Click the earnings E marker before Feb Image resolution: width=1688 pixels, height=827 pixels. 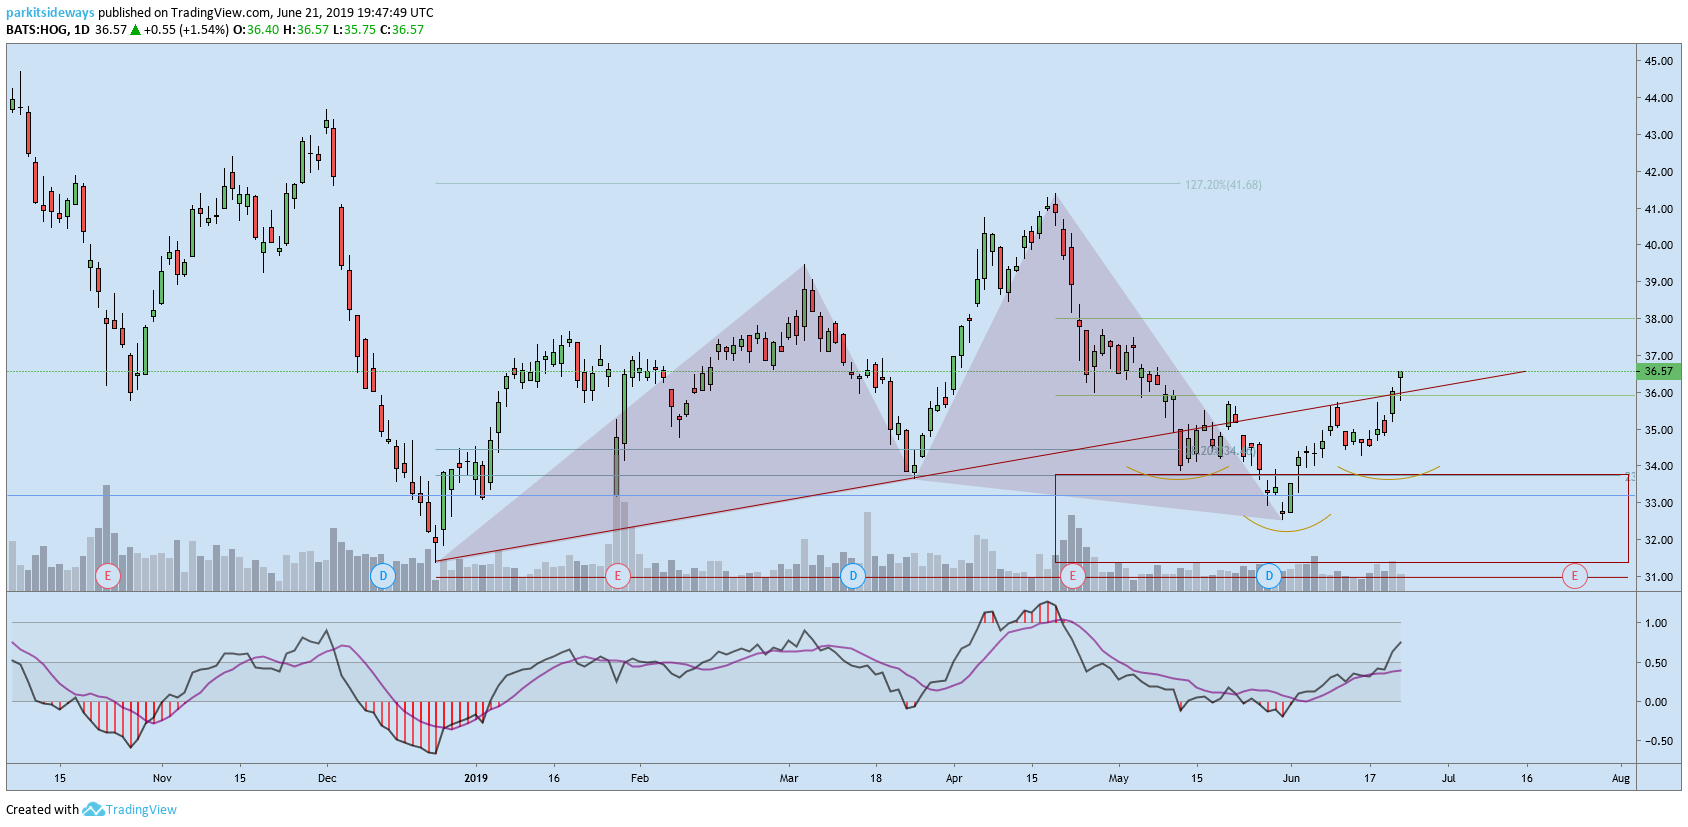[618, 576]
